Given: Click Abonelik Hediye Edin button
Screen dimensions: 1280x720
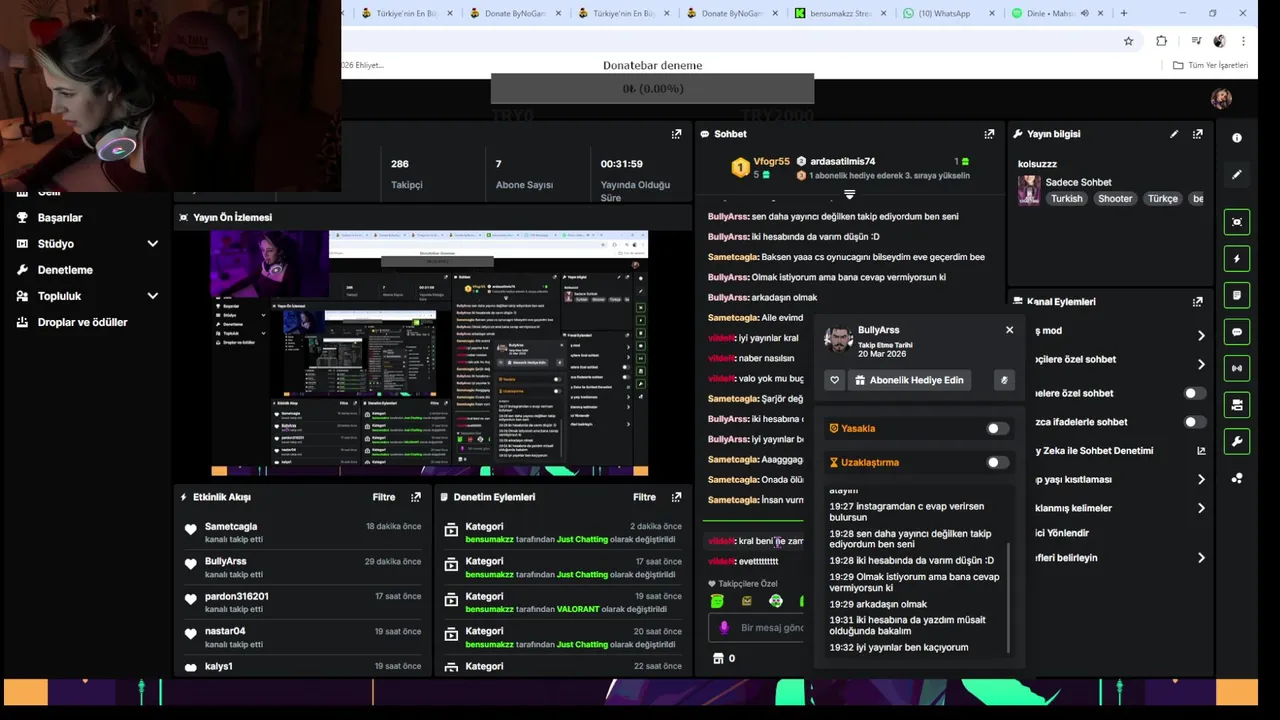Looking at the screenshot, I should 908,380.
